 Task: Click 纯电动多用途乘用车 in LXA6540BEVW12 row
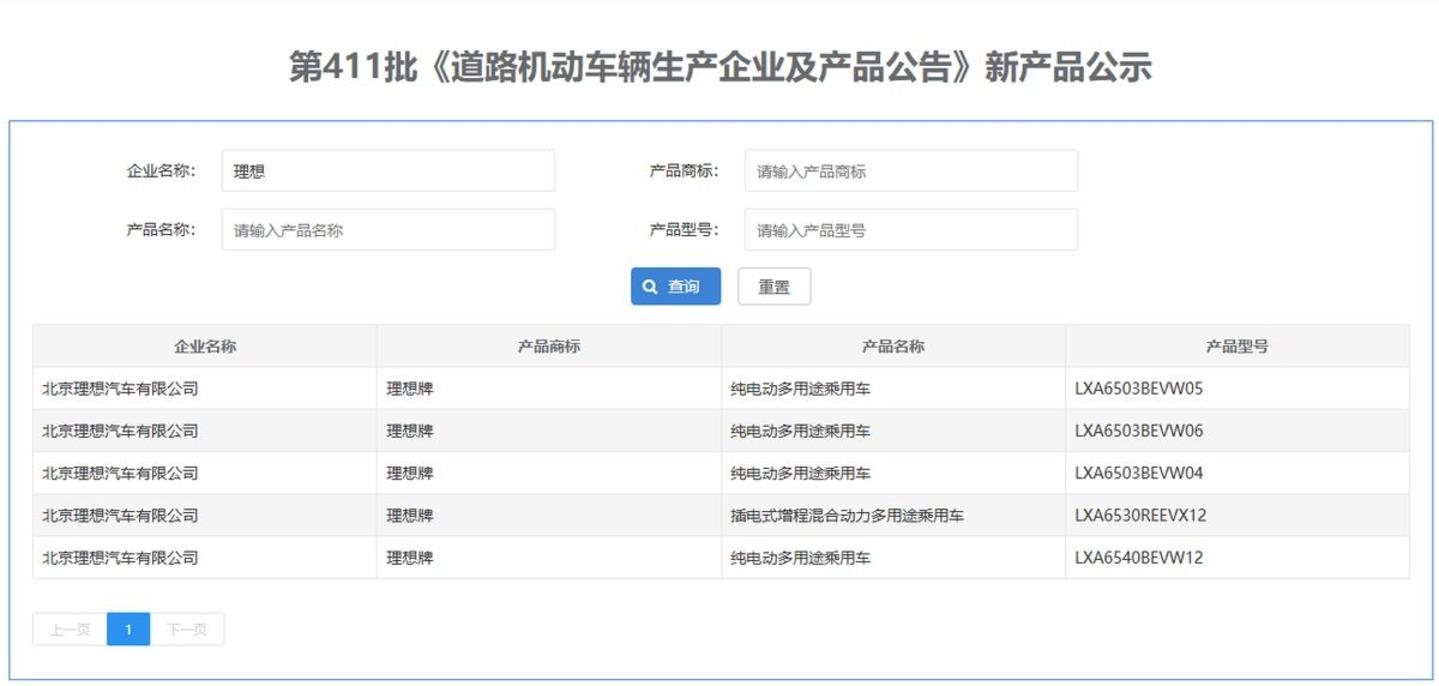point(800,558)
